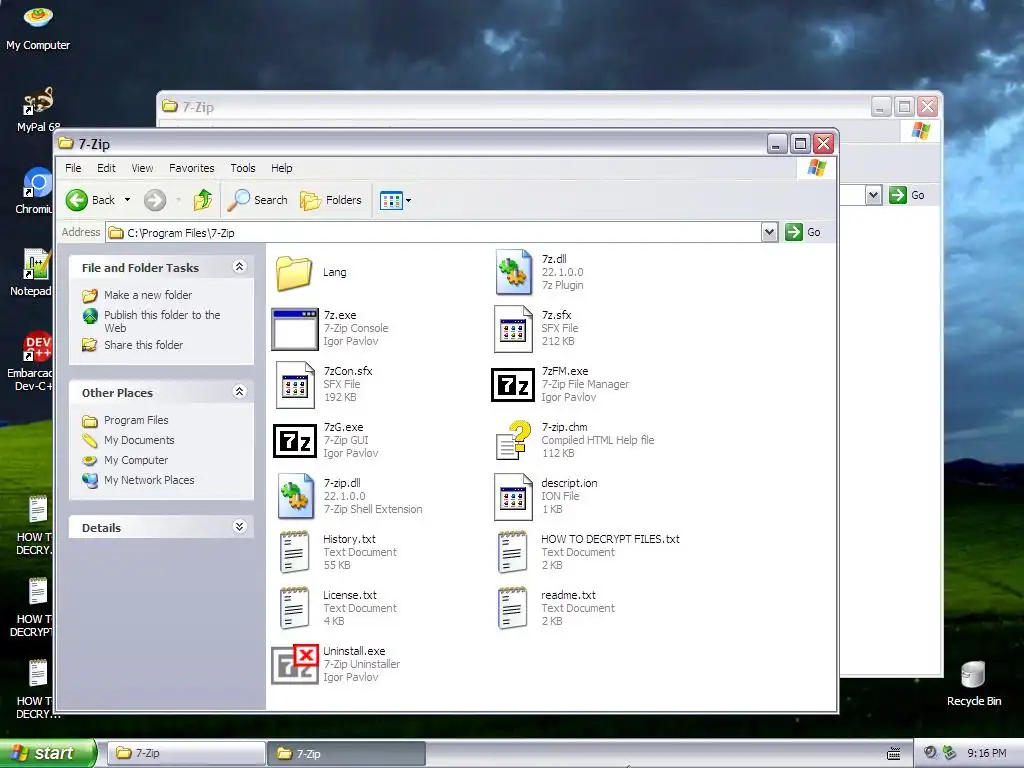Open the View menu
The image size is (1024, 768).
[x=142, y=168]
